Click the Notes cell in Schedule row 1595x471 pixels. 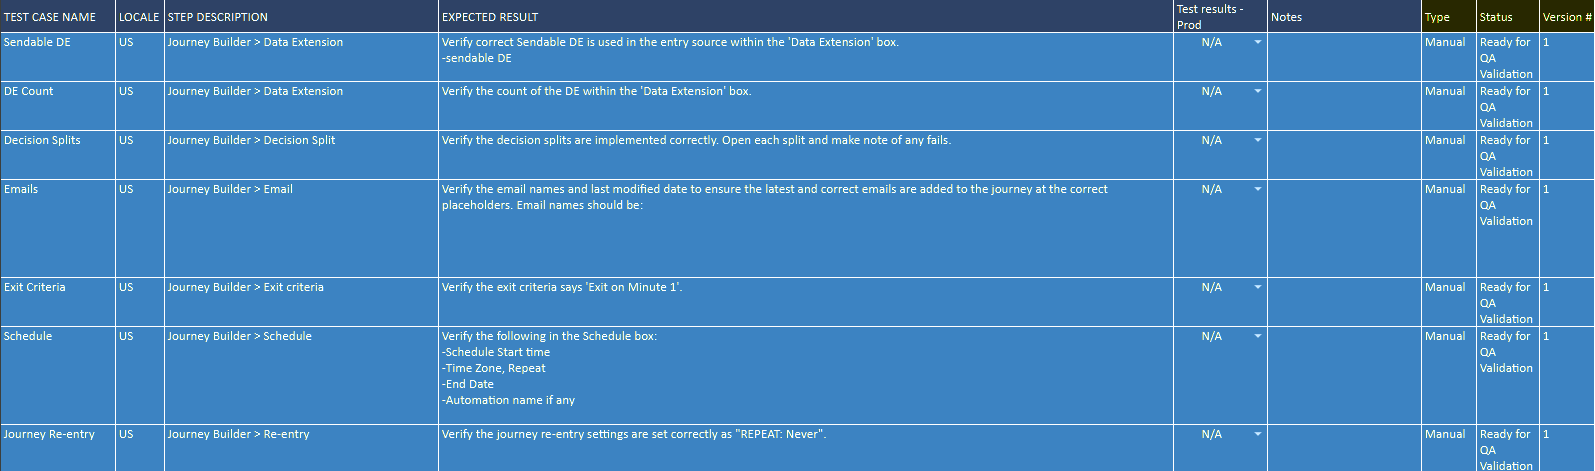tap(1344, 375)
